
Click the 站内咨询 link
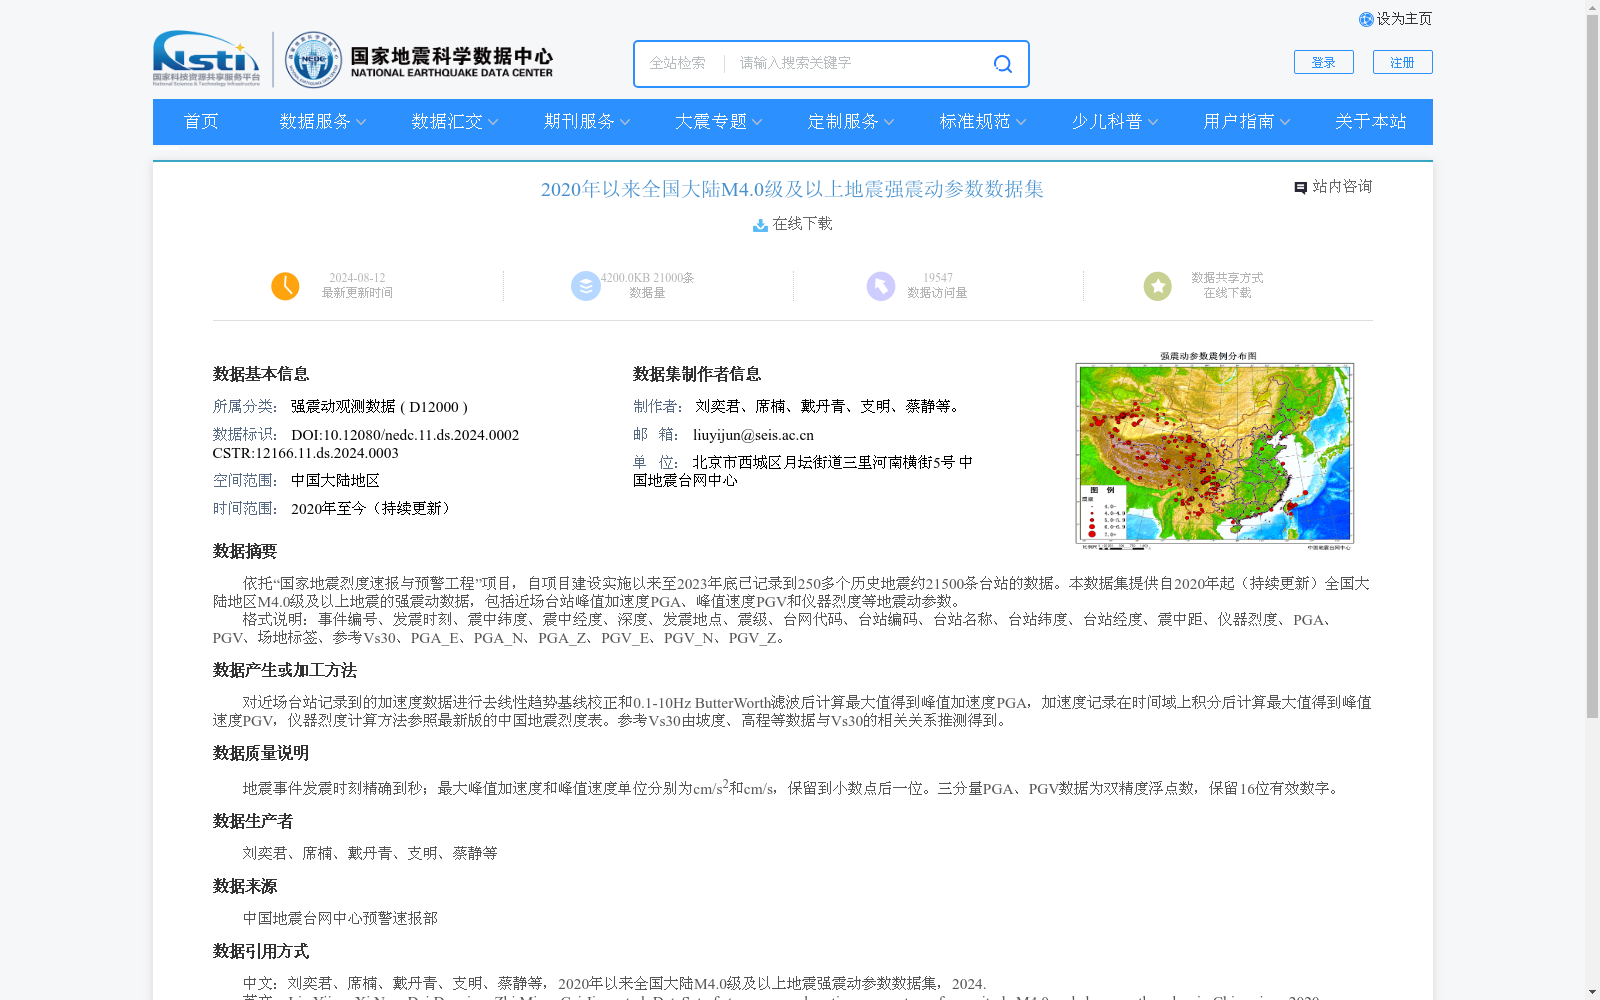click(x=1342, y=187)
